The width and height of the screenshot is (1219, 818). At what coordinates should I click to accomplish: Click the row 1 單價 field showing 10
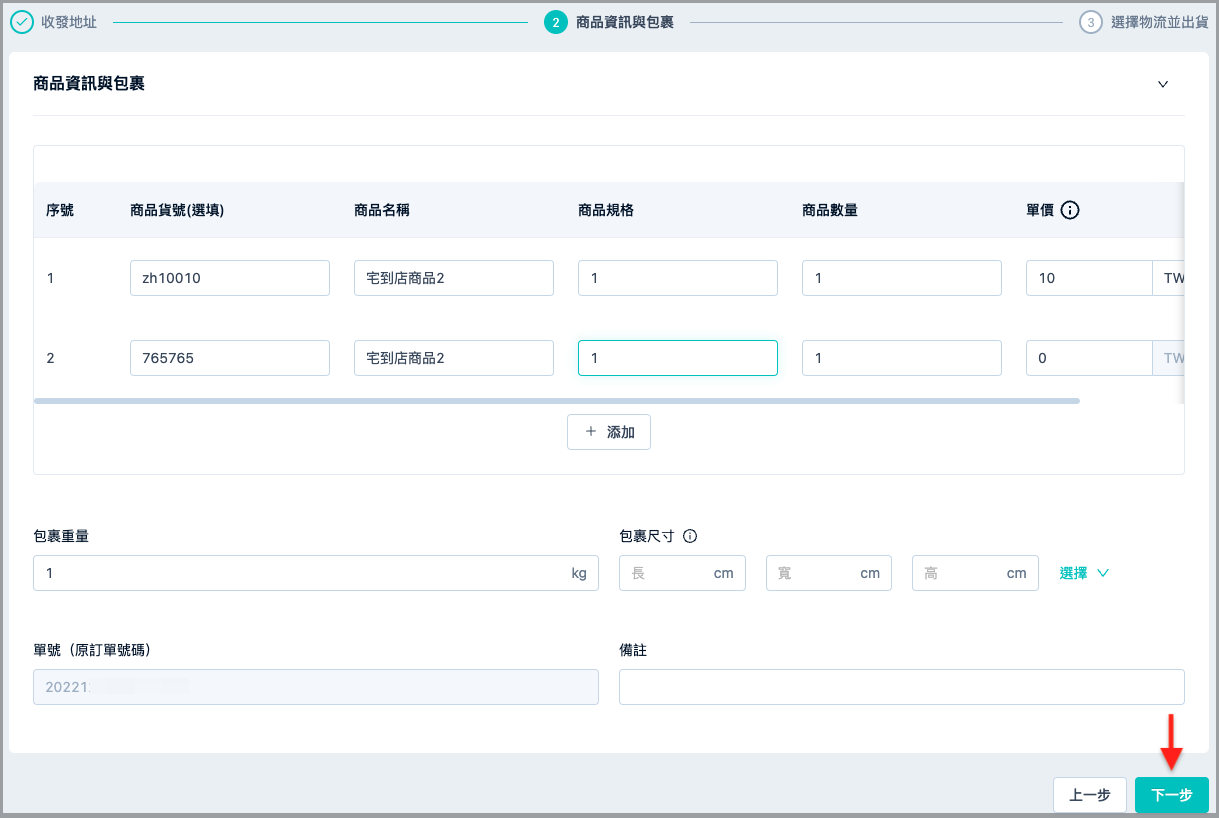click(1089, 278)
